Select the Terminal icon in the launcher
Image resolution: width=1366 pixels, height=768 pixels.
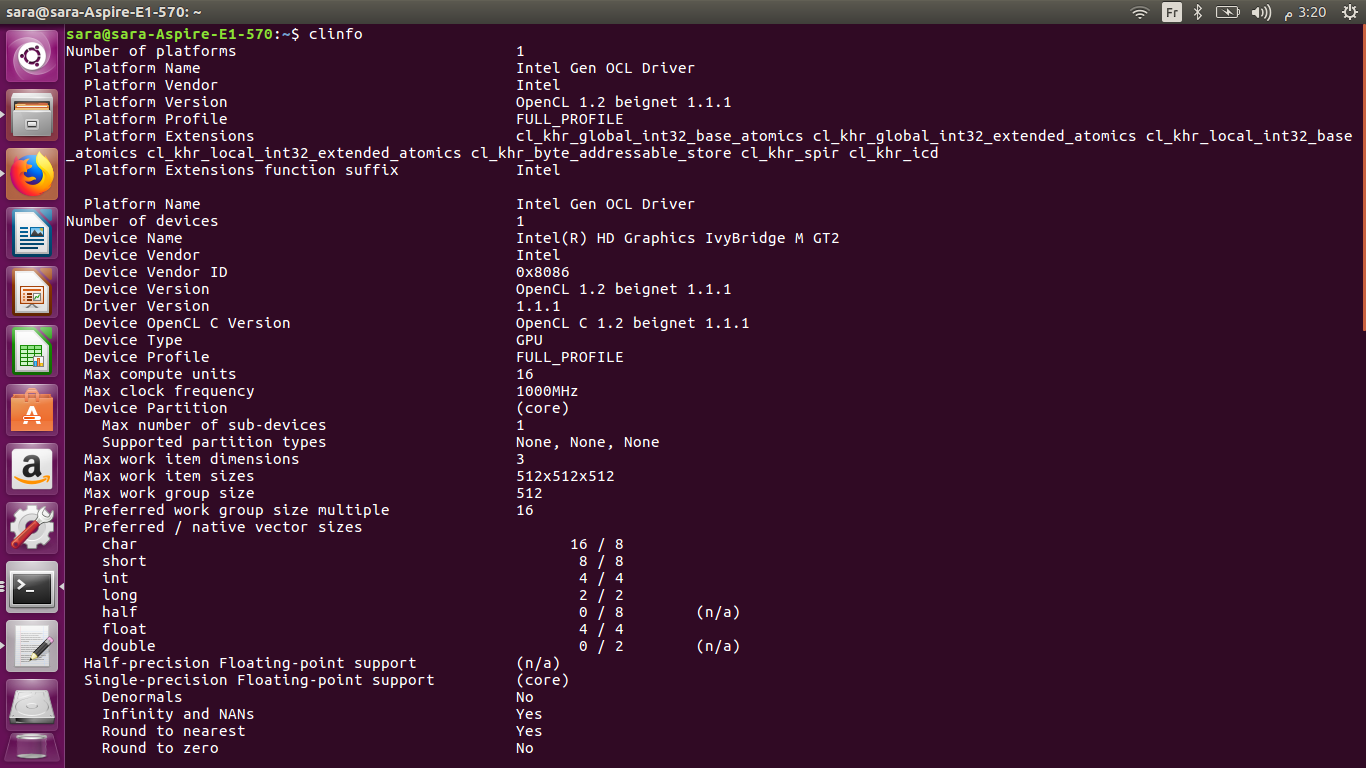pyautogui.click(x=32, y=588)
